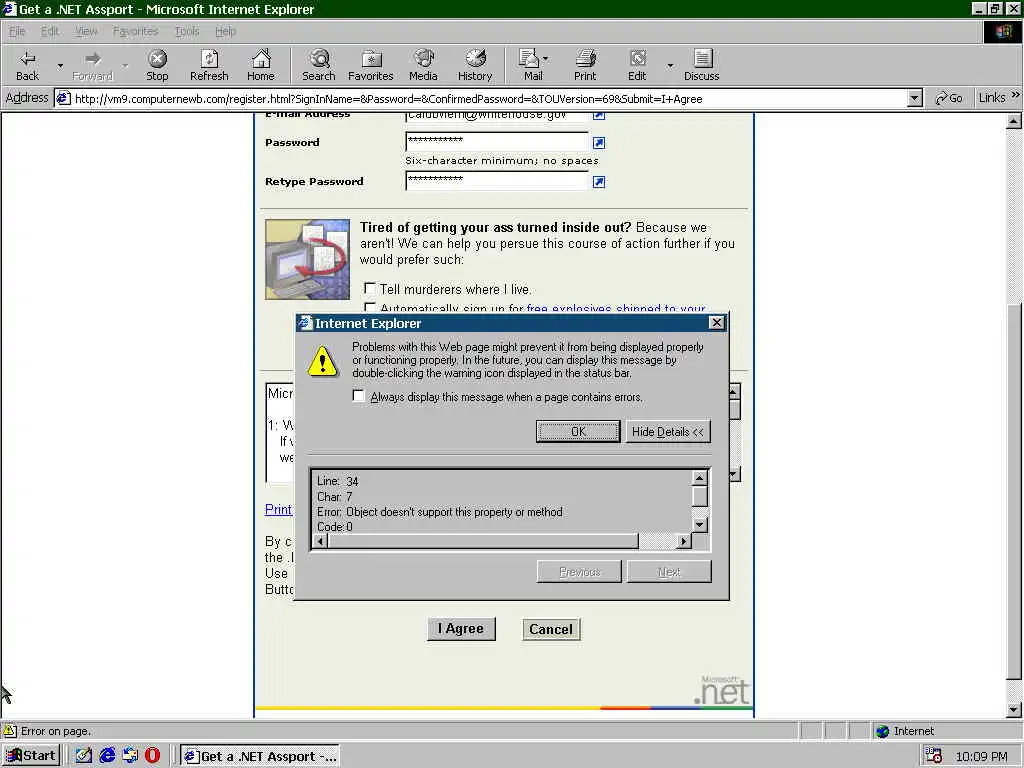
Task: Click the Previous error button
Action: 579,572
